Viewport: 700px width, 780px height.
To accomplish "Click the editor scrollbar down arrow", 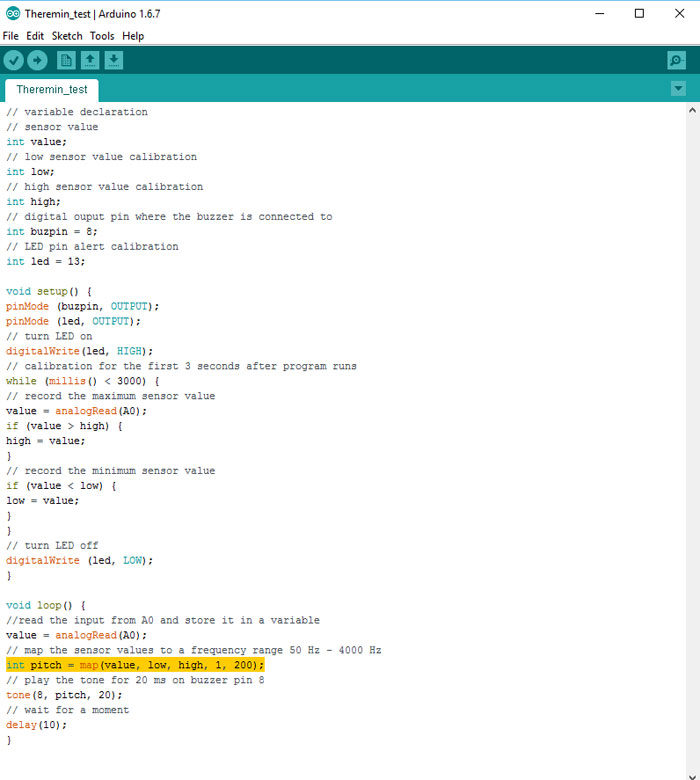I will pos(692,775).
